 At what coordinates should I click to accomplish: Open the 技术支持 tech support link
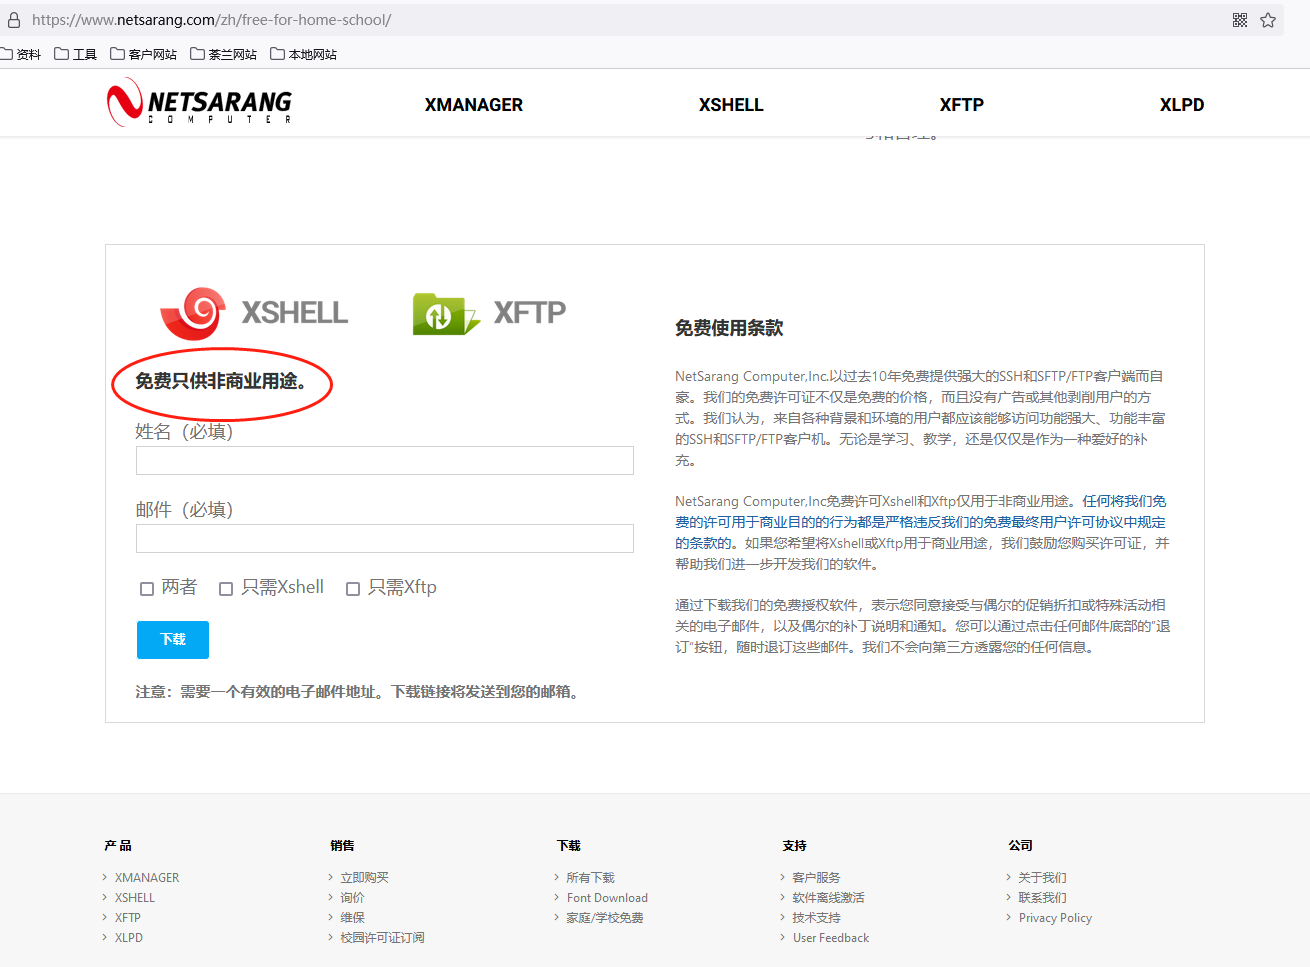816,918
